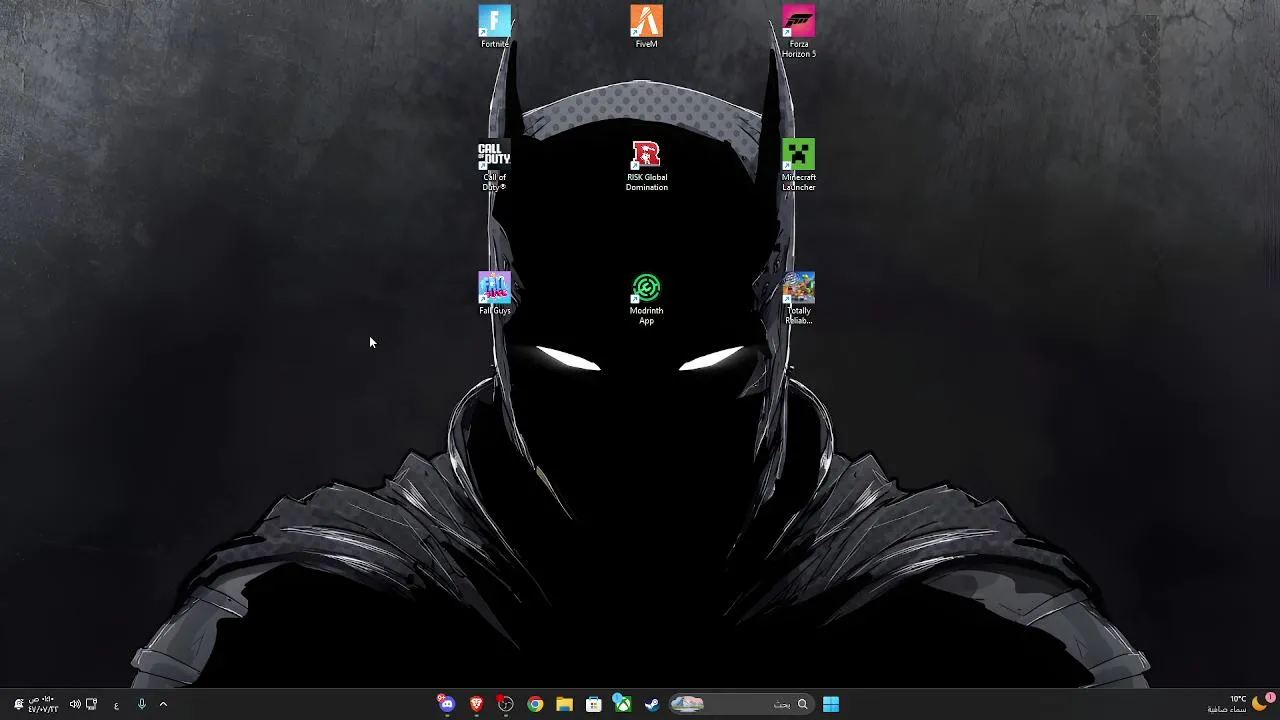This screenshot has height=720, width=1280.
Task: Open the clock and date panel
Action: point(43,704)
